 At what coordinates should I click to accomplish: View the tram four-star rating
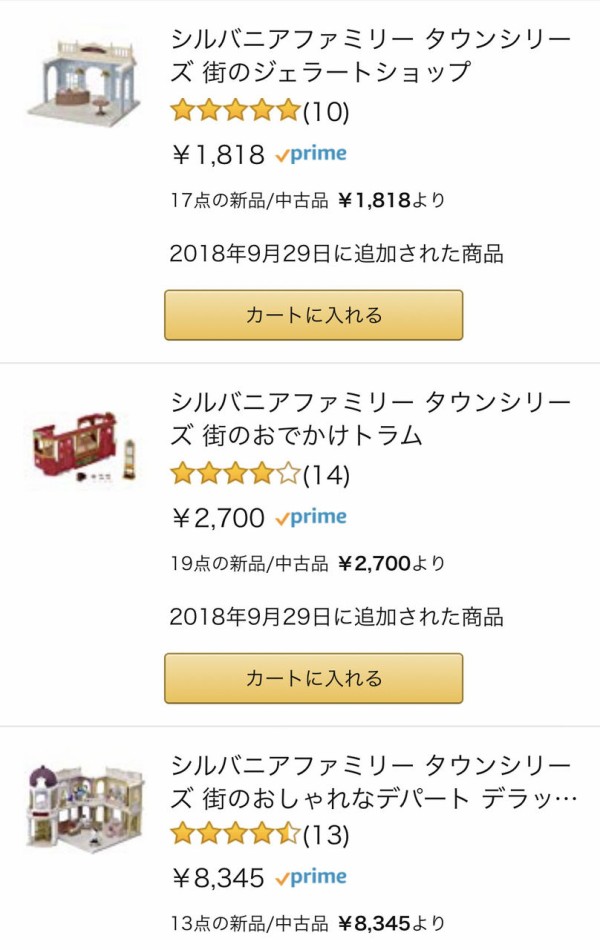point(235,474)
